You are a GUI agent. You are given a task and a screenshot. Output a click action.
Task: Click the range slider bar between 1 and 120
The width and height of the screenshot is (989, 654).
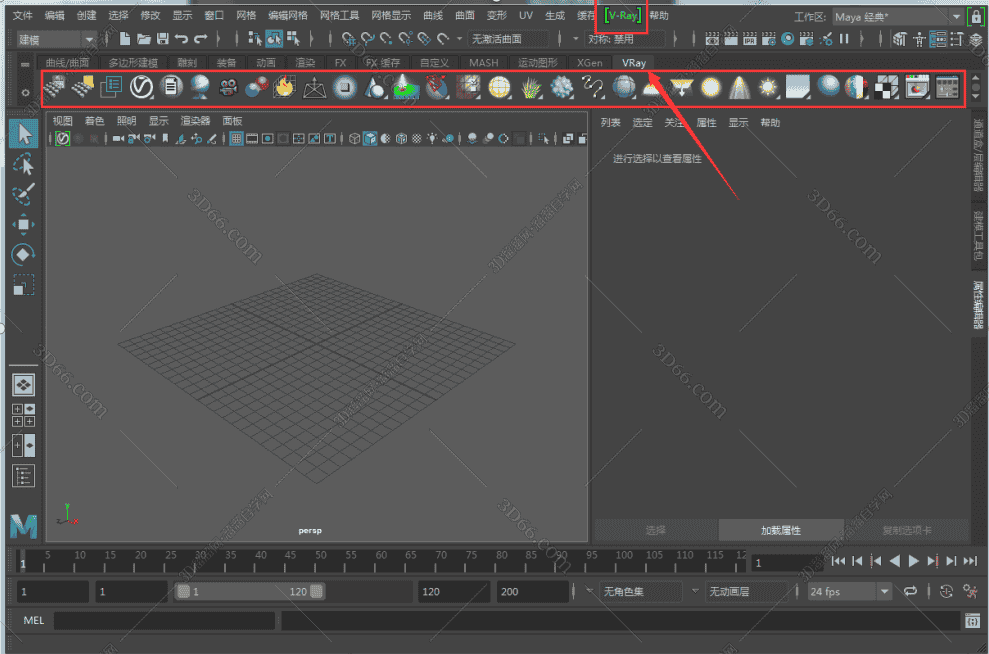click(x=250, y=591)
